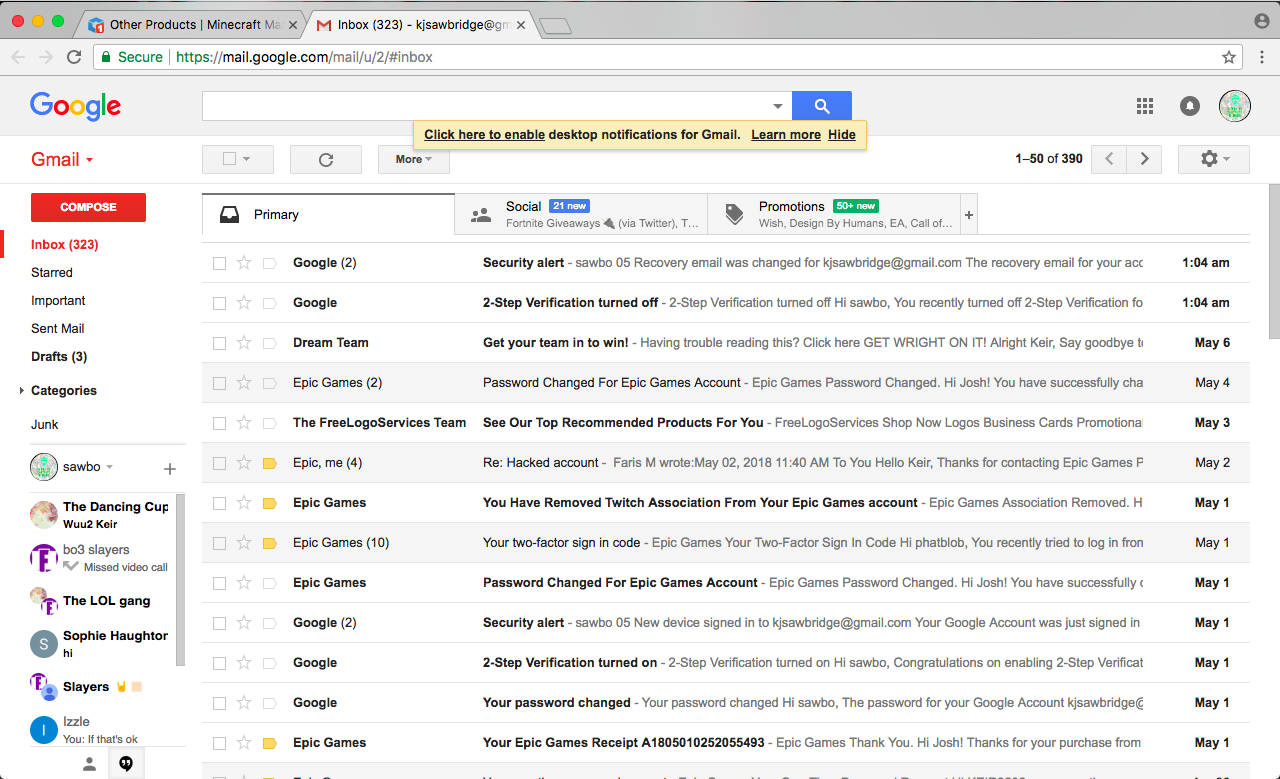Screen dimensions: 1280x779
Task: Open the Gmail product switcher dropdown
Action: click(62, 160)
